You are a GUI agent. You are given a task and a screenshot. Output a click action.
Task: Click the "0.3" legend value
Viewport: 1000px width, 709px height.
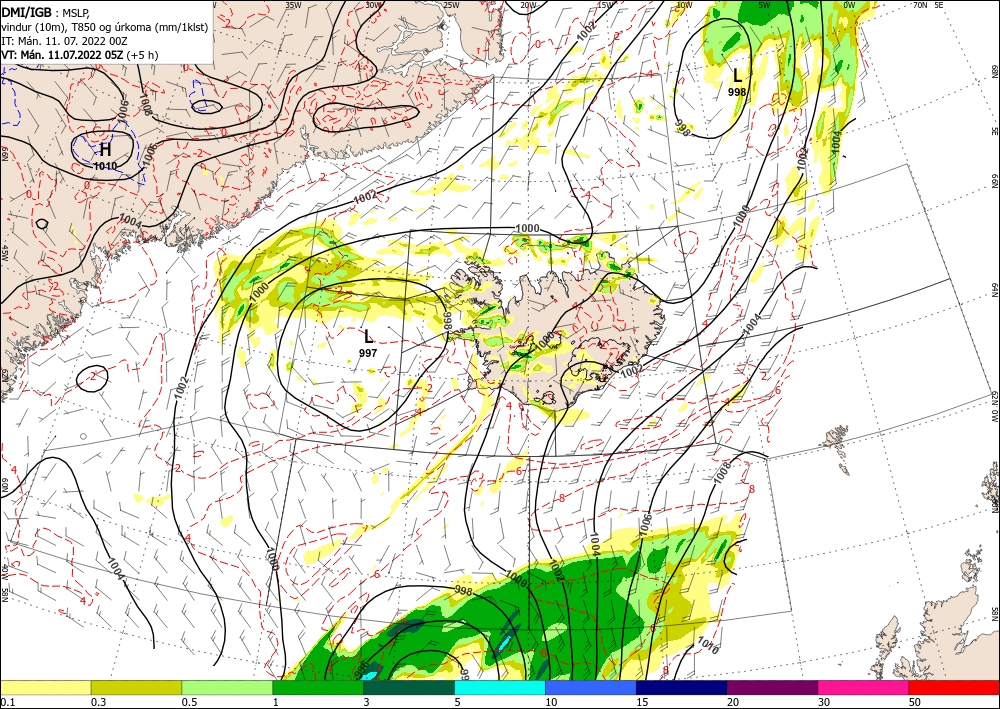(98, 702)
